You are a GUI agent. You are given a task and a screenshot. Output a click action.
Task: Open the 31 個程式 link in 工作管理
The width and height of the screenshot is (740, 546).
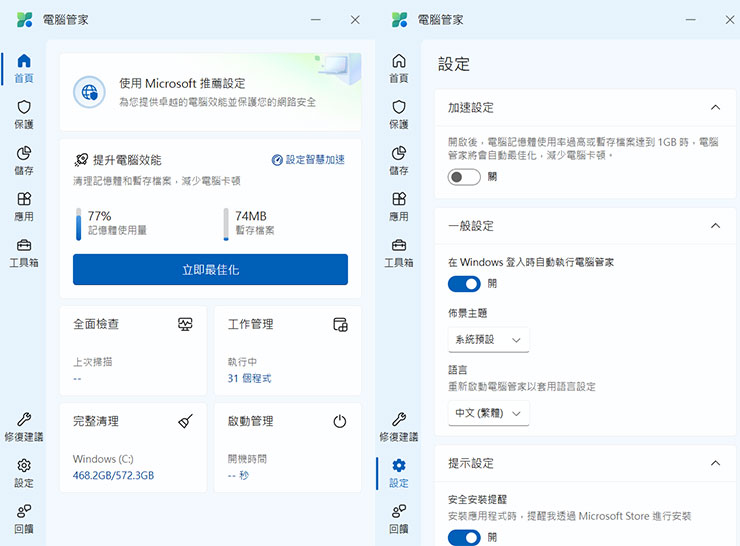tap(249, 378)
